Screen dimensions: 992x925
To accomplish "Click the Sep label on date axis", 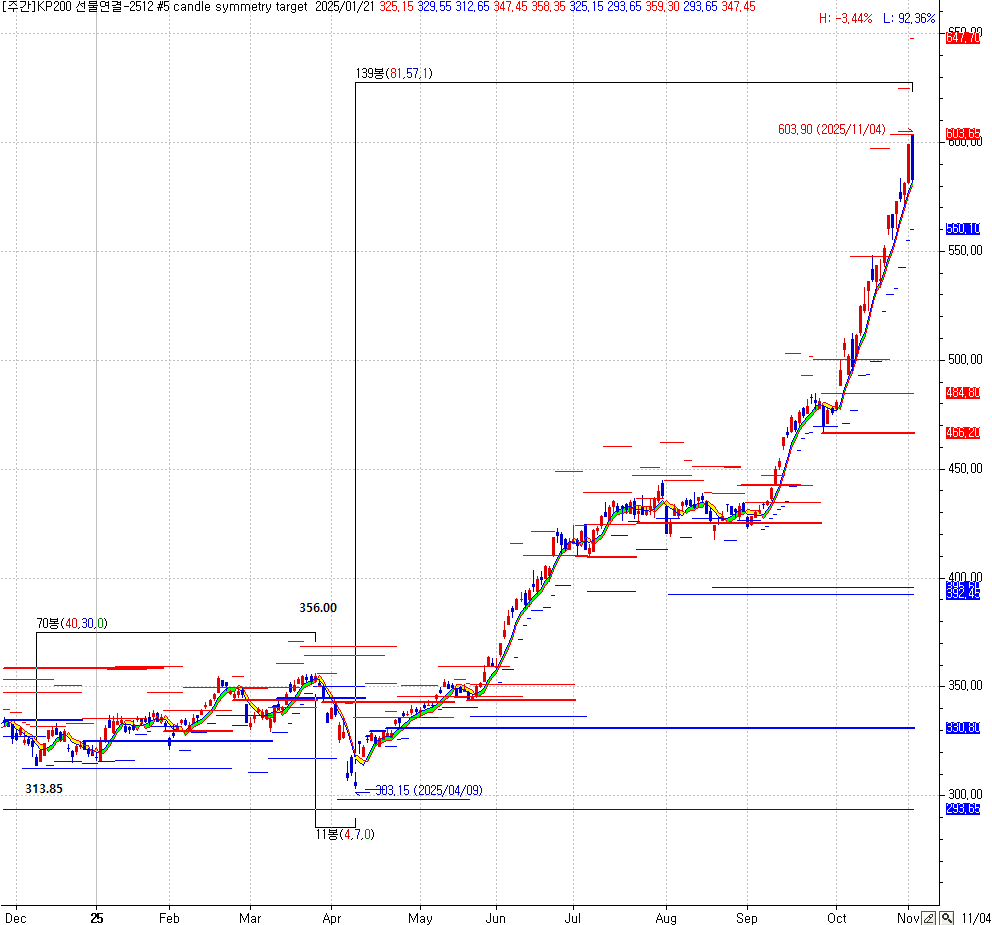I will click(x=747, y=918).
